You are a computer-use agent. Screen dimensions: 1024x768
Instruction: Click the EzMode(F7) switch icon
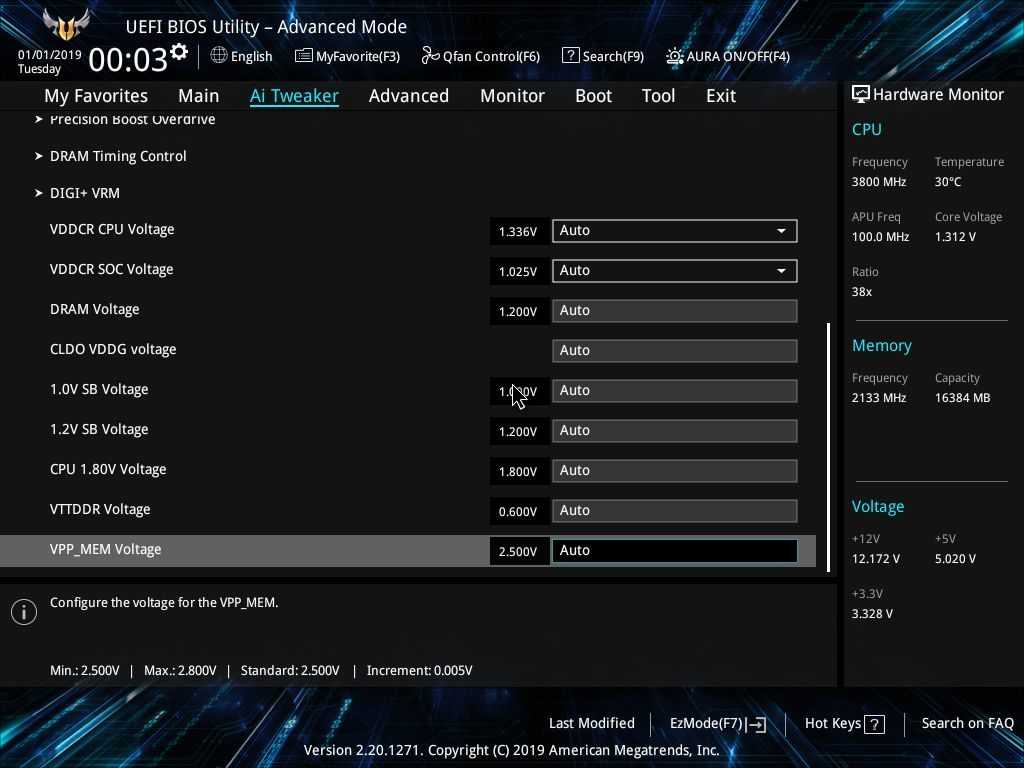tap(756, 724)
